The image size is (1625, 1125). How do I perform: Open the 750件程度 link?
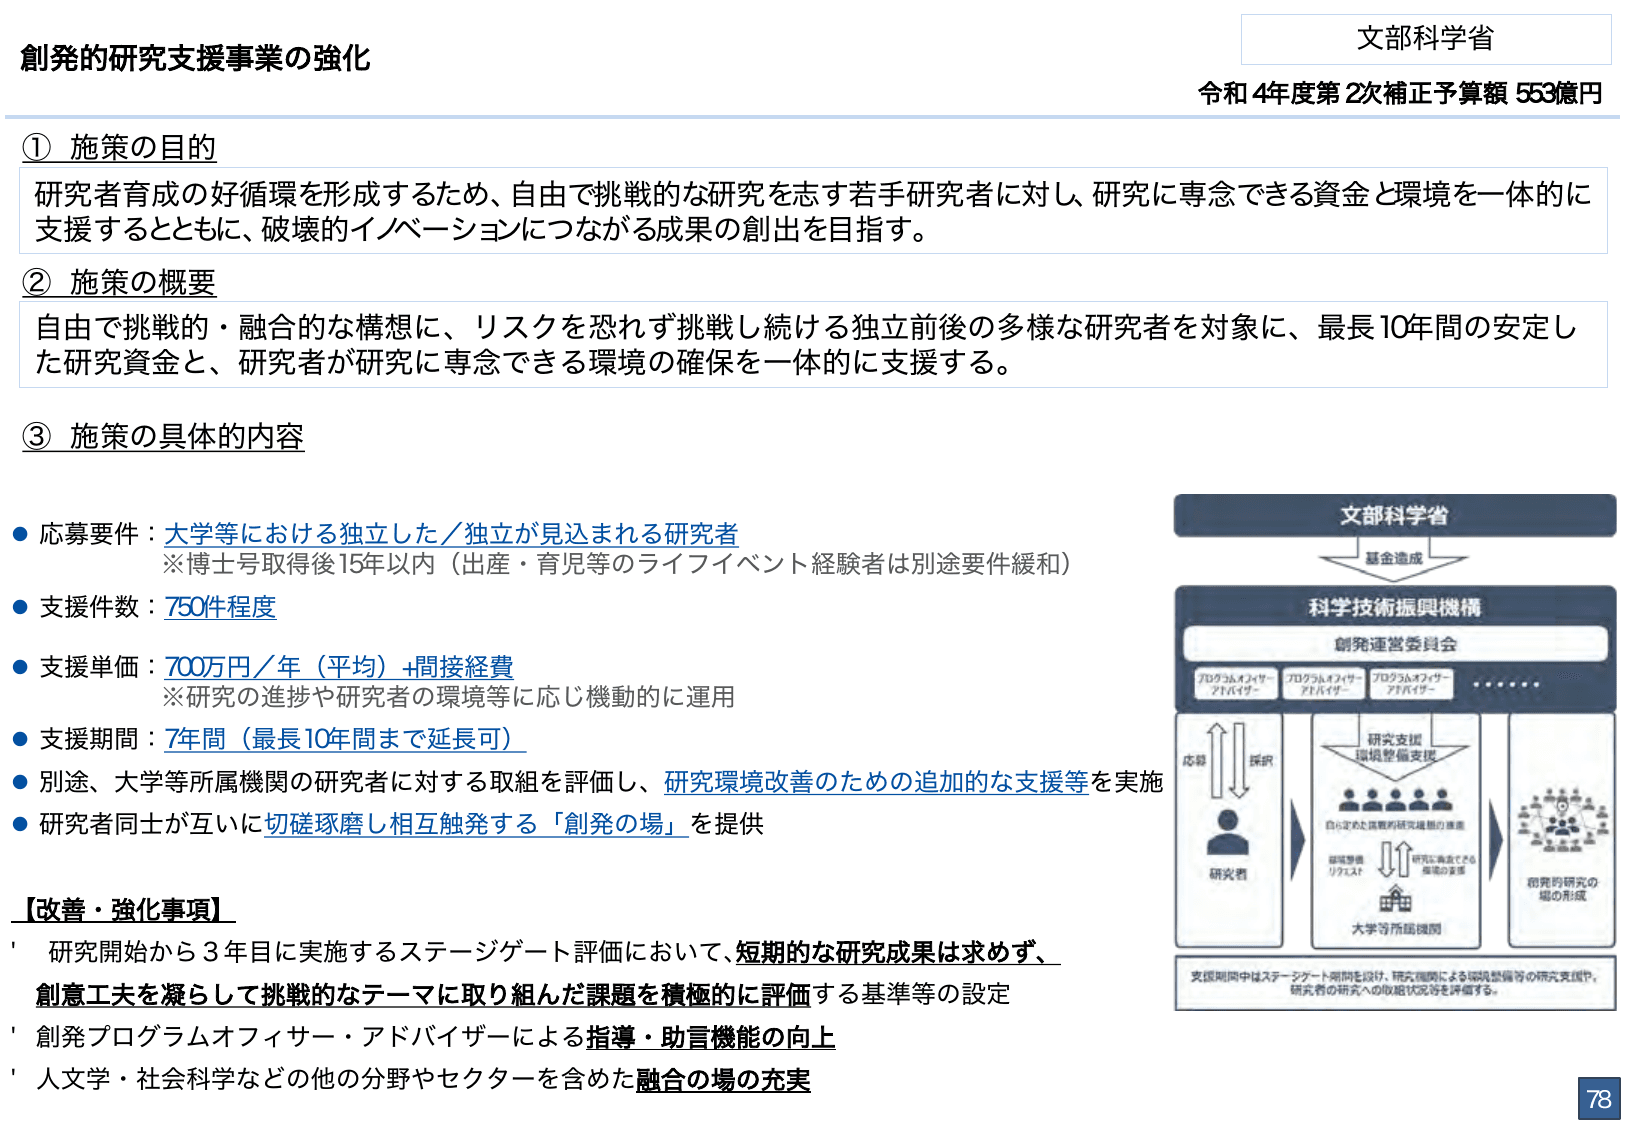click(x=221, y=607)
